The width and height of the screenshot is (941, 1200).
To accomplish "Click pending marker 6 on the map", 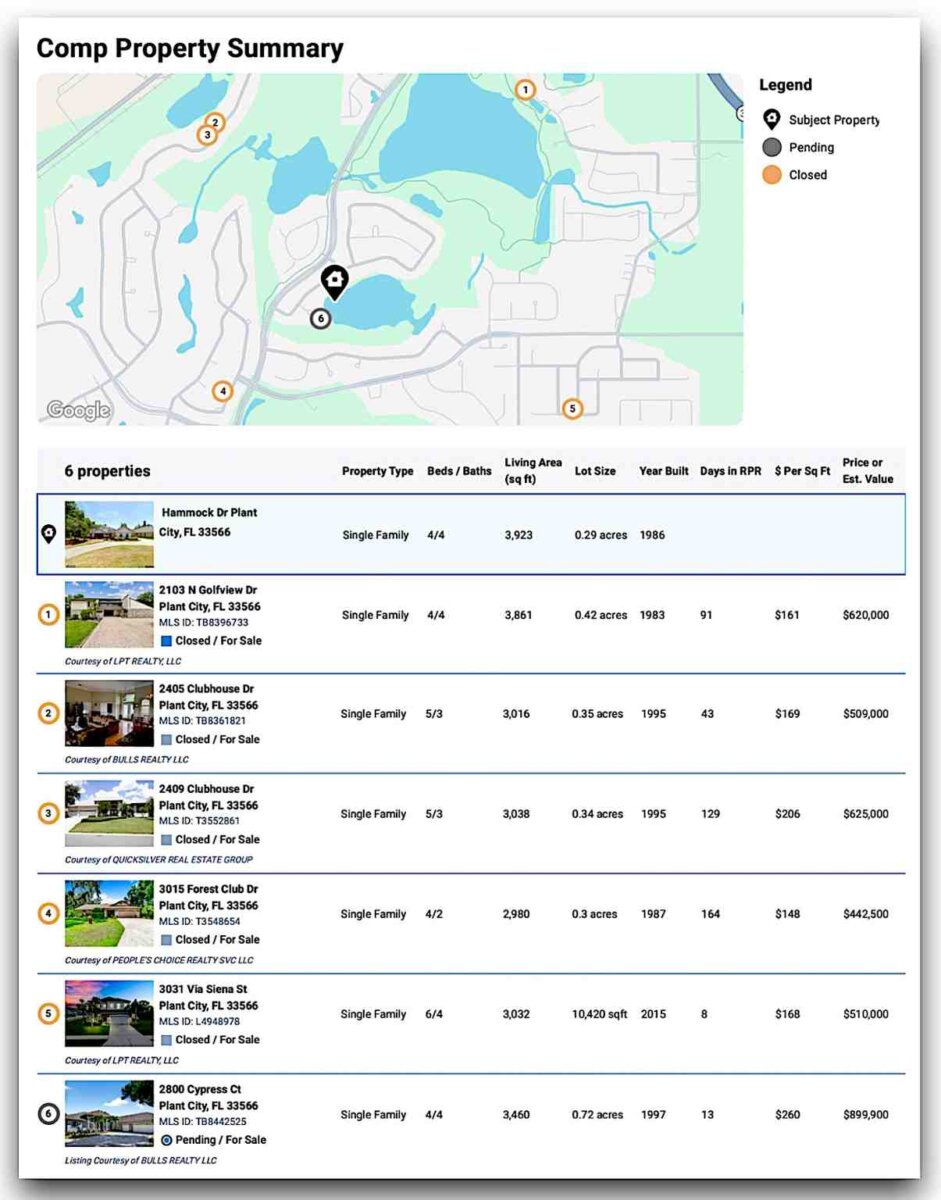I will [x=319, y=319].
